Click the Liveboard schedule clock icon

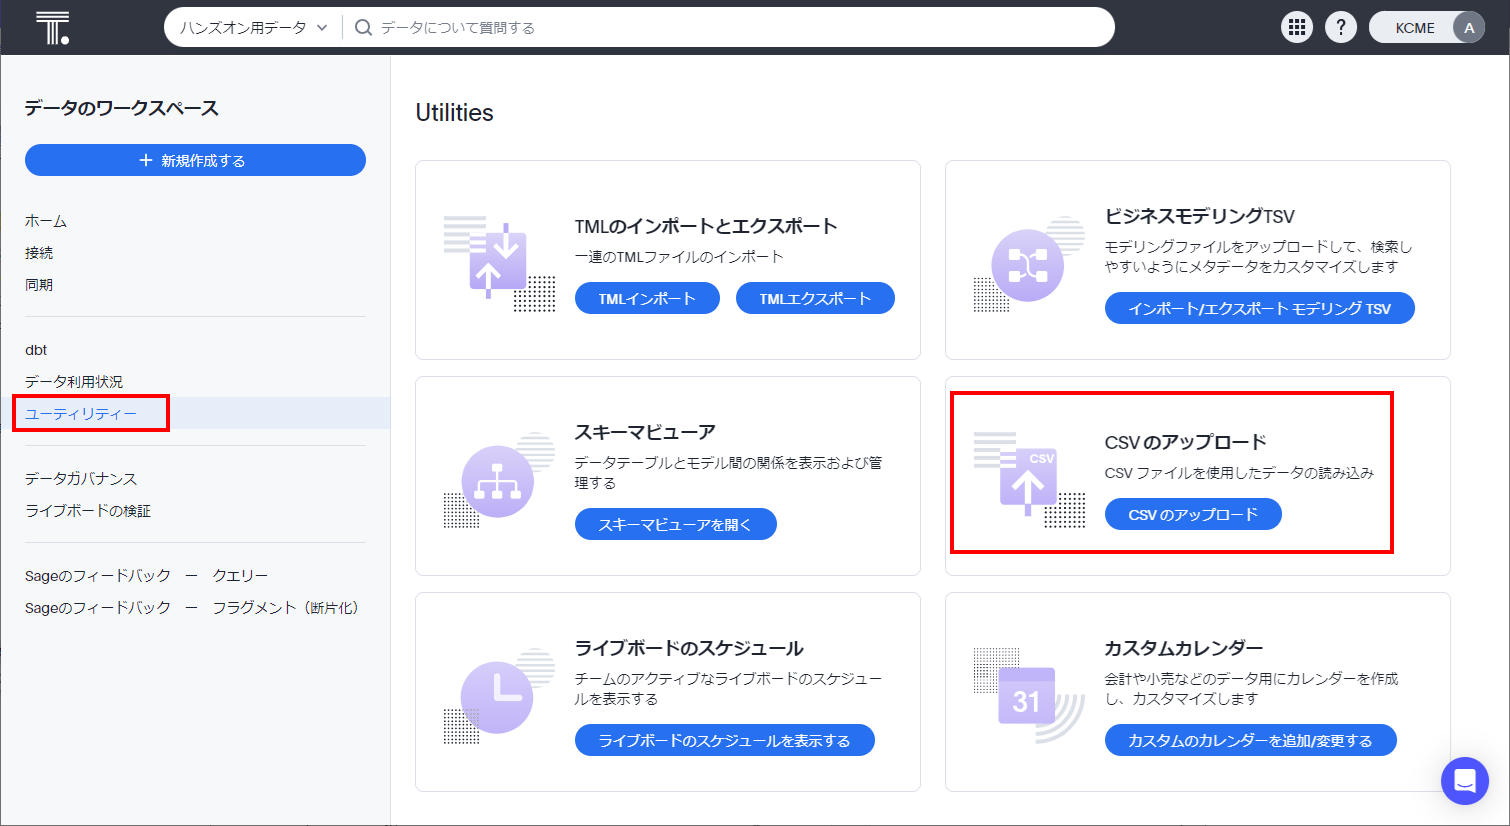click(x=498, y=697)
